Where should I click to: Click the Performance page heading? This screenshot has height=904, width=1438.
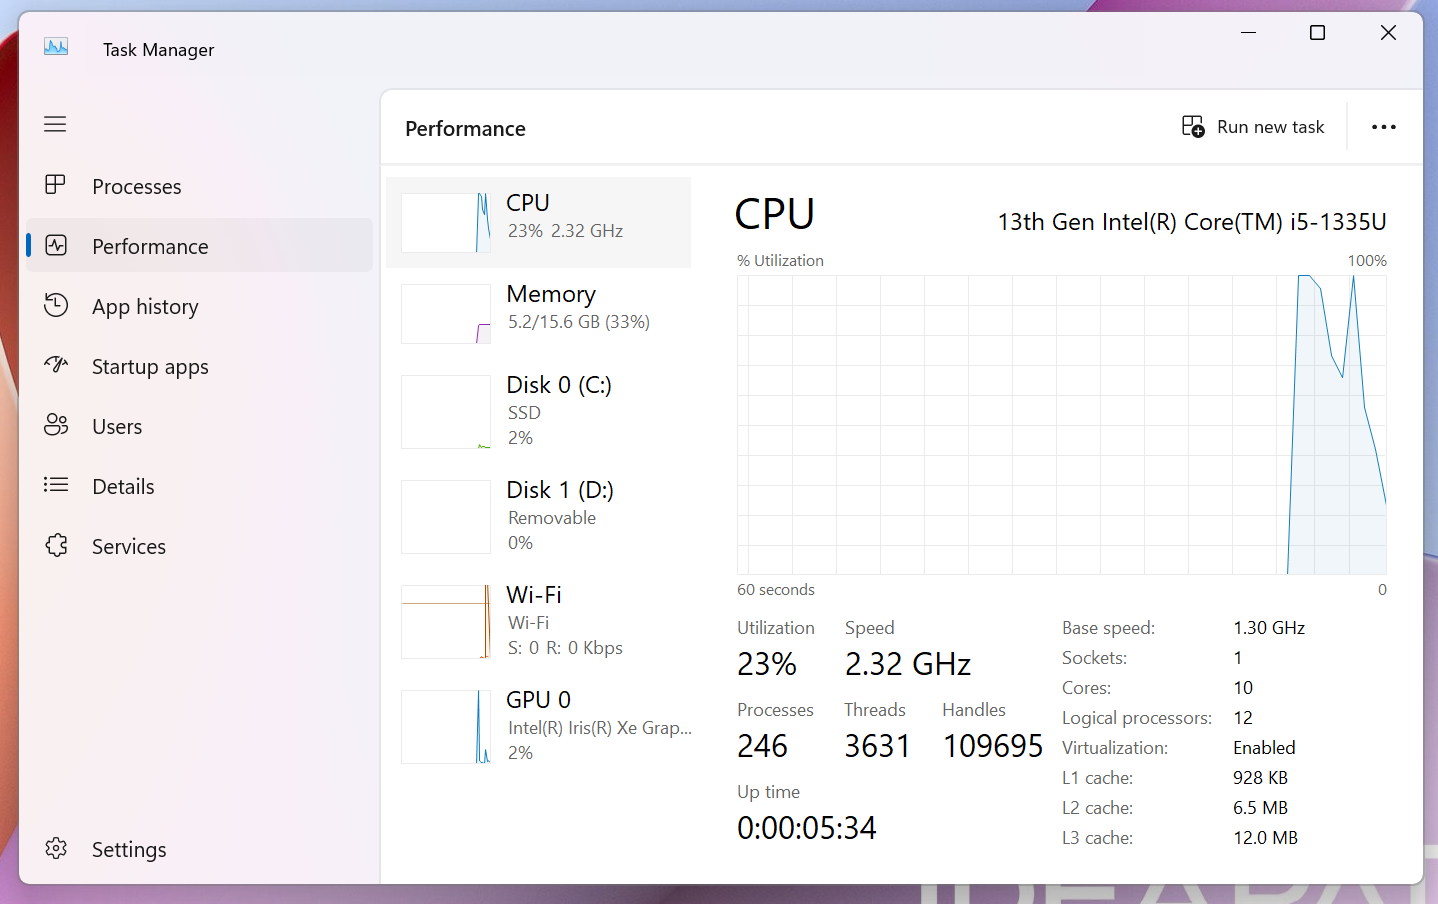465,129
